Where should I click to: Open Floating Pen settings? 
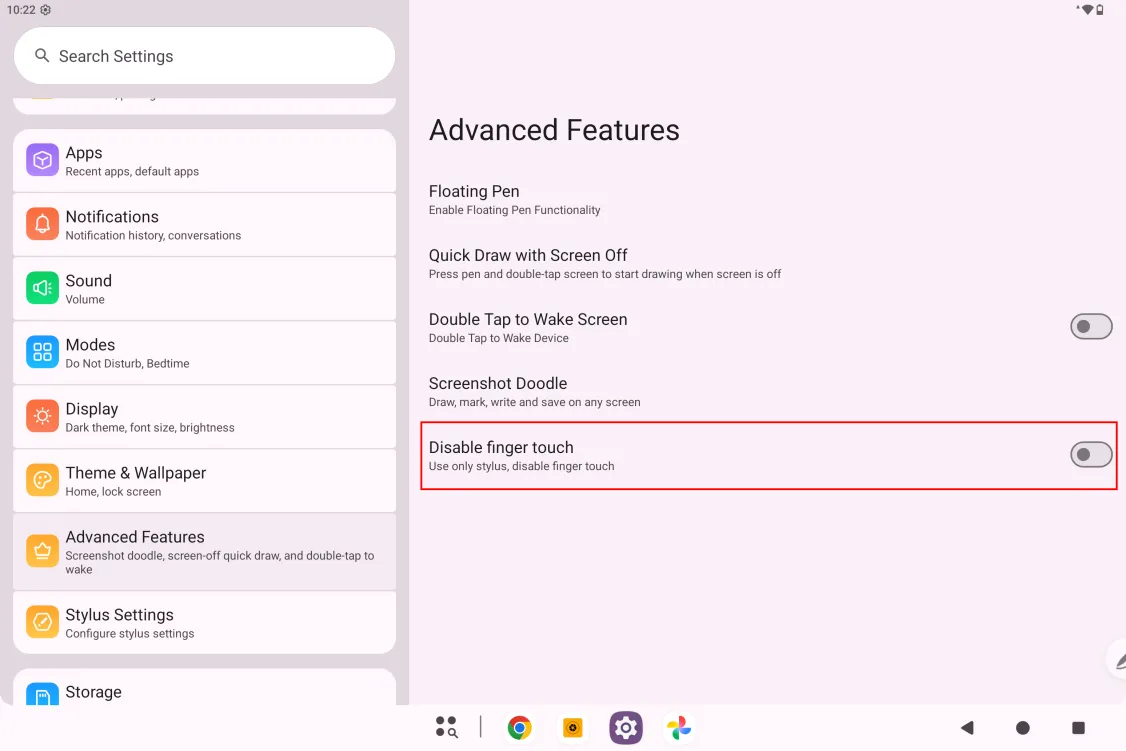click(x=769, y=200)
